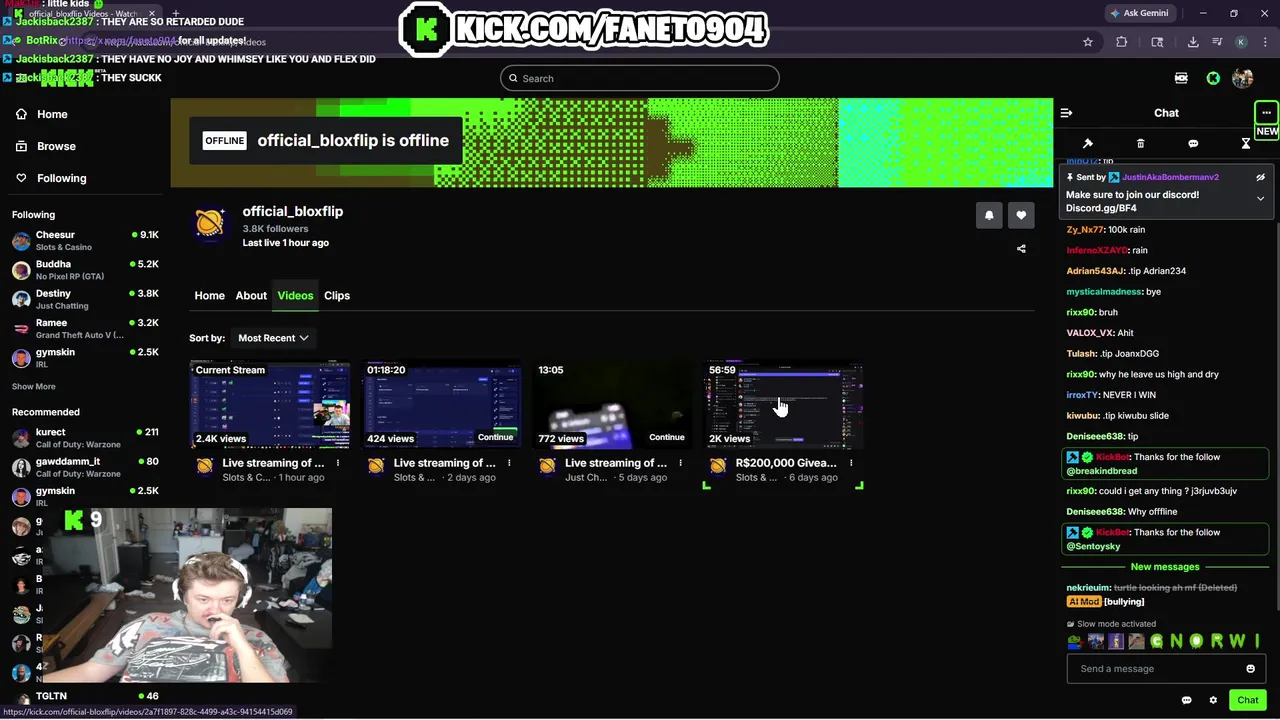1280x720 pixels.
Task: Click TGLTN channel in sidebar
Action: [84, 696]
